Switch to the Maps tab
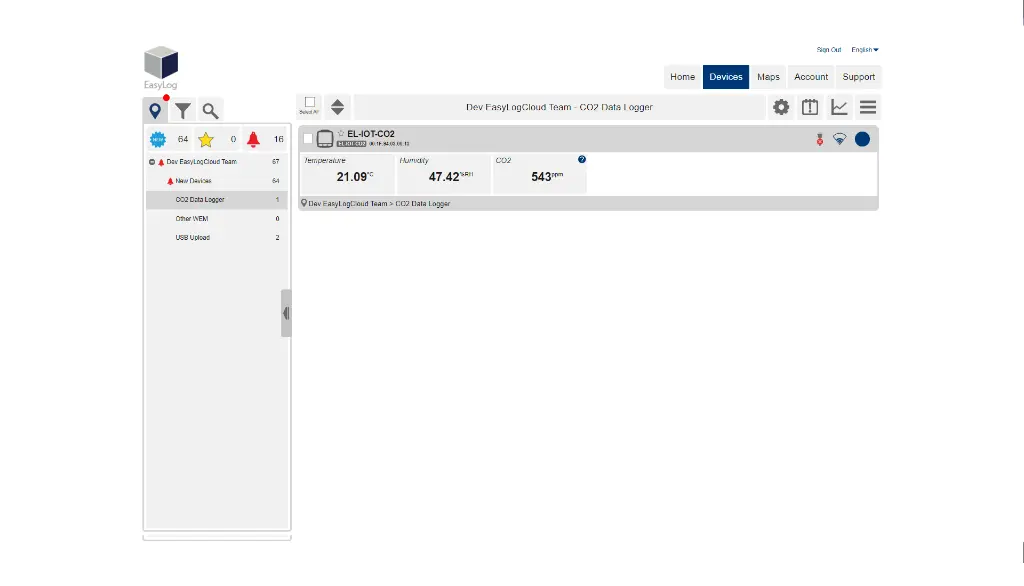Image resolution: width=1024 pixels, height=586 pixels. [768, 77]
